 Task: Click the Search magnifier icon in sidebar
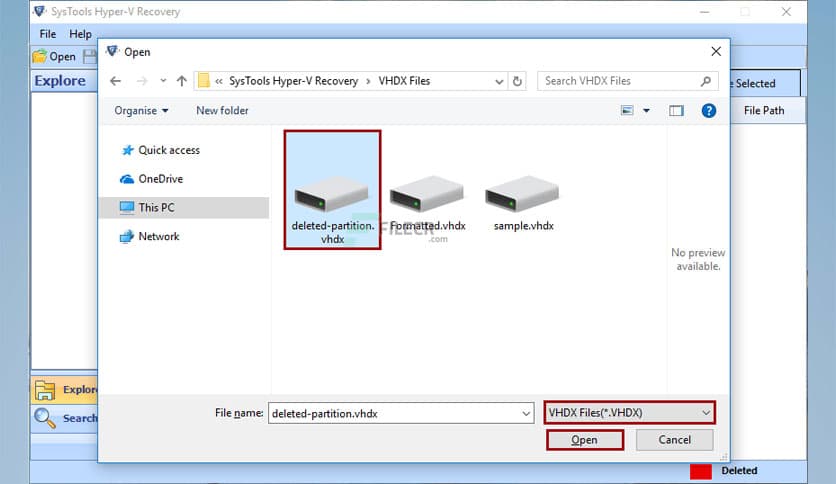(45, 418)
